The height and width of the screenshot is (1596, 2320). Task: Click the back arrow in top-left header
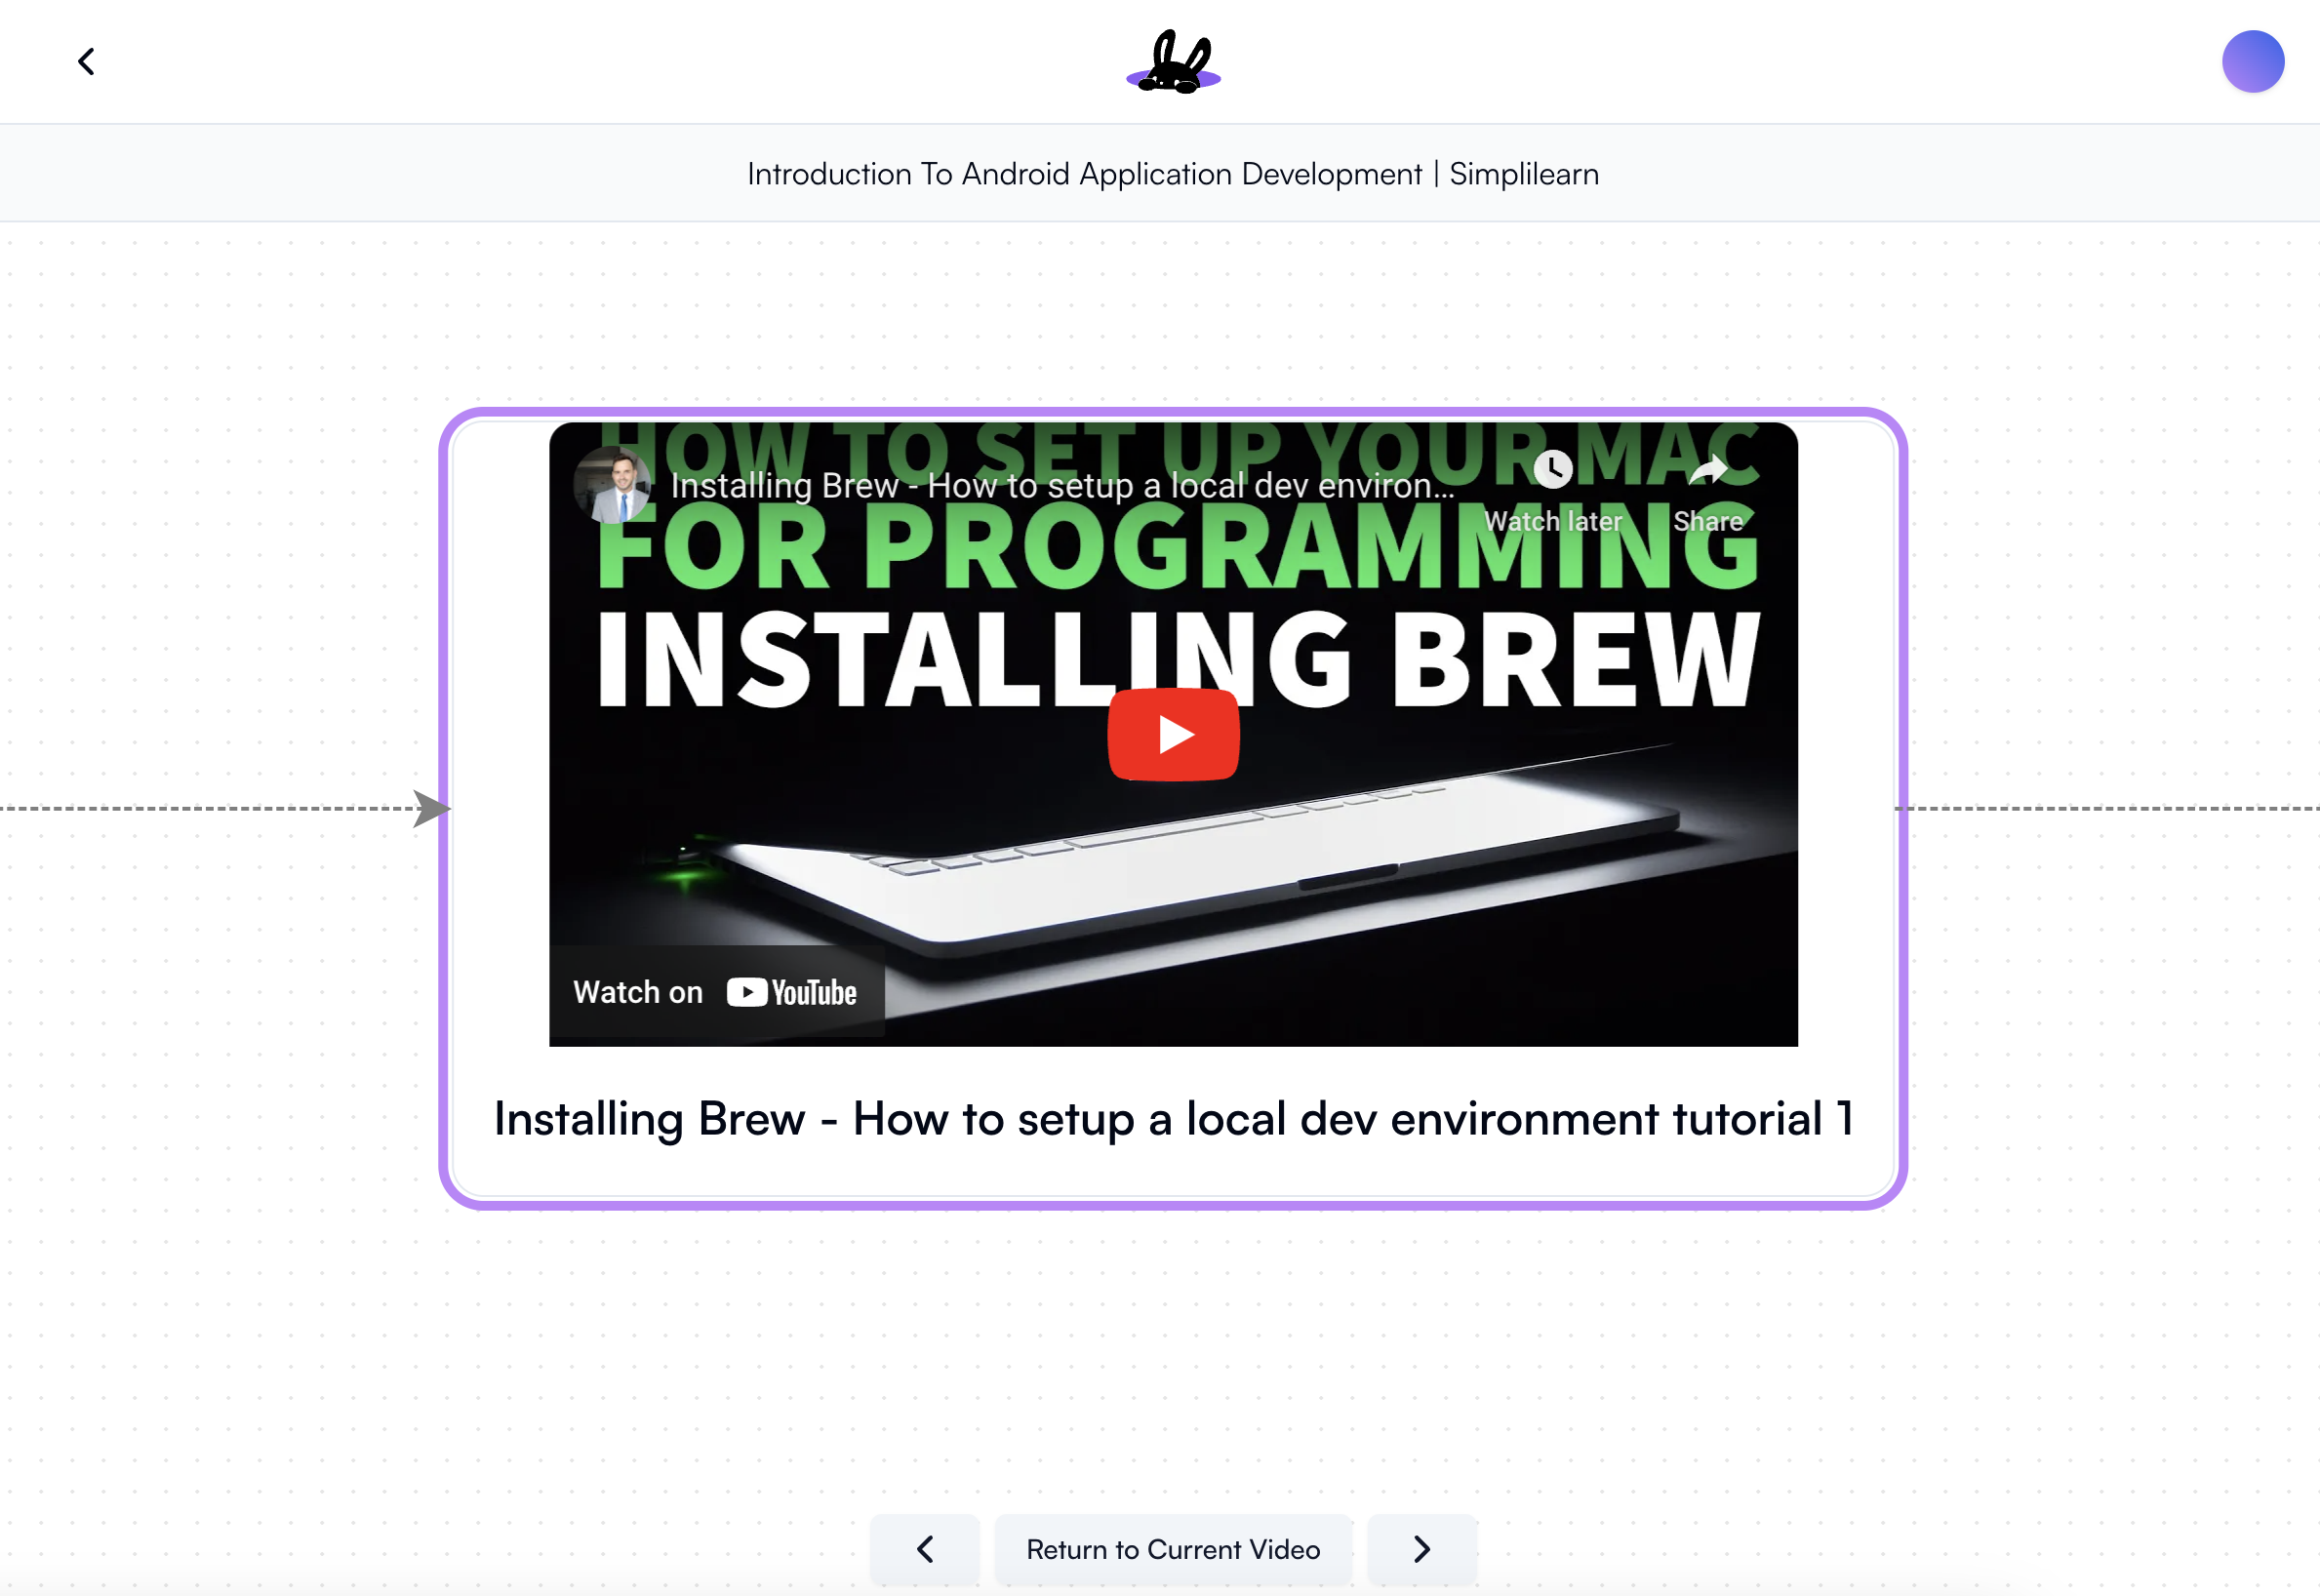pyautogui.click(x=87, y=62)
